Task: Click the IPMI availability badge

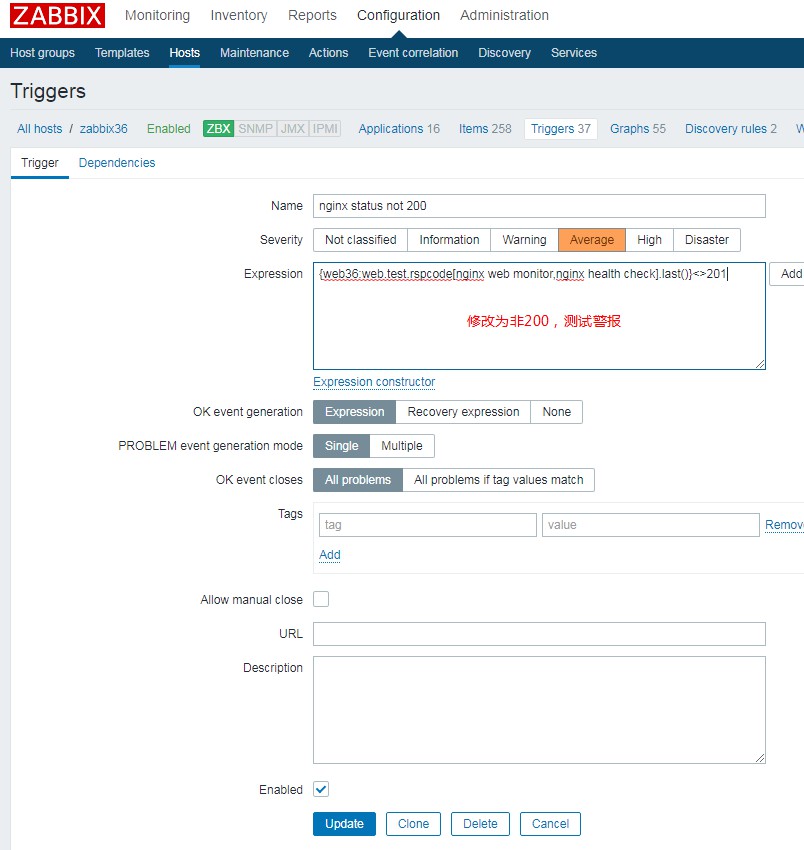Action: point(325,129)
